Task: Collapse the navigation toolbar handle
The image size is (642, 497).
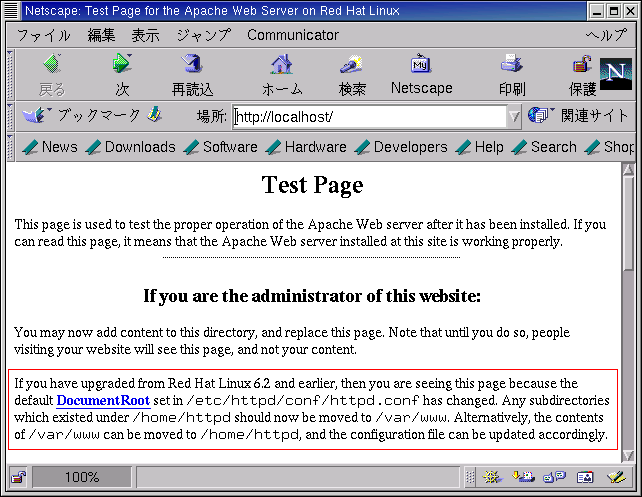Action: pos(11,75)
